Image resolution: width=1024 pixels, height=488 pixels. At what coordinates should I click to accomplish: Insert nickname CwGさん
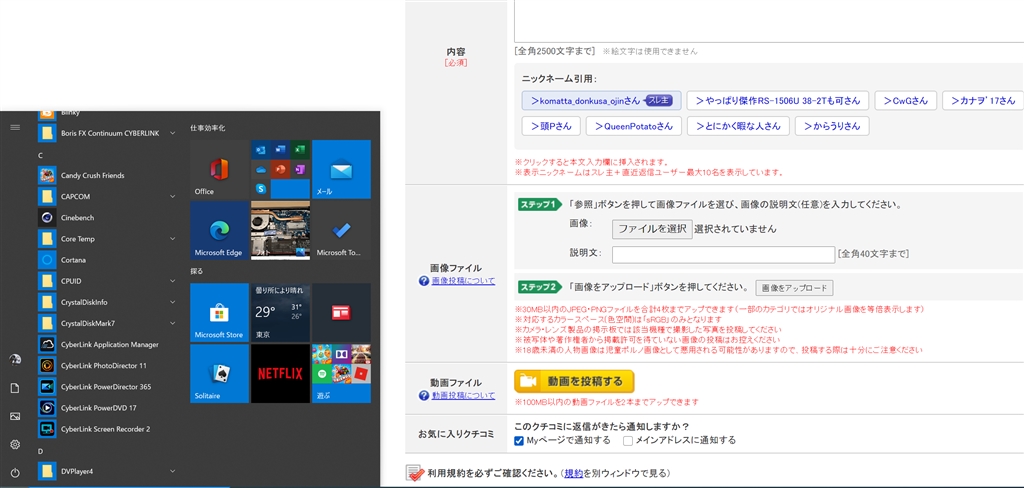906,101
